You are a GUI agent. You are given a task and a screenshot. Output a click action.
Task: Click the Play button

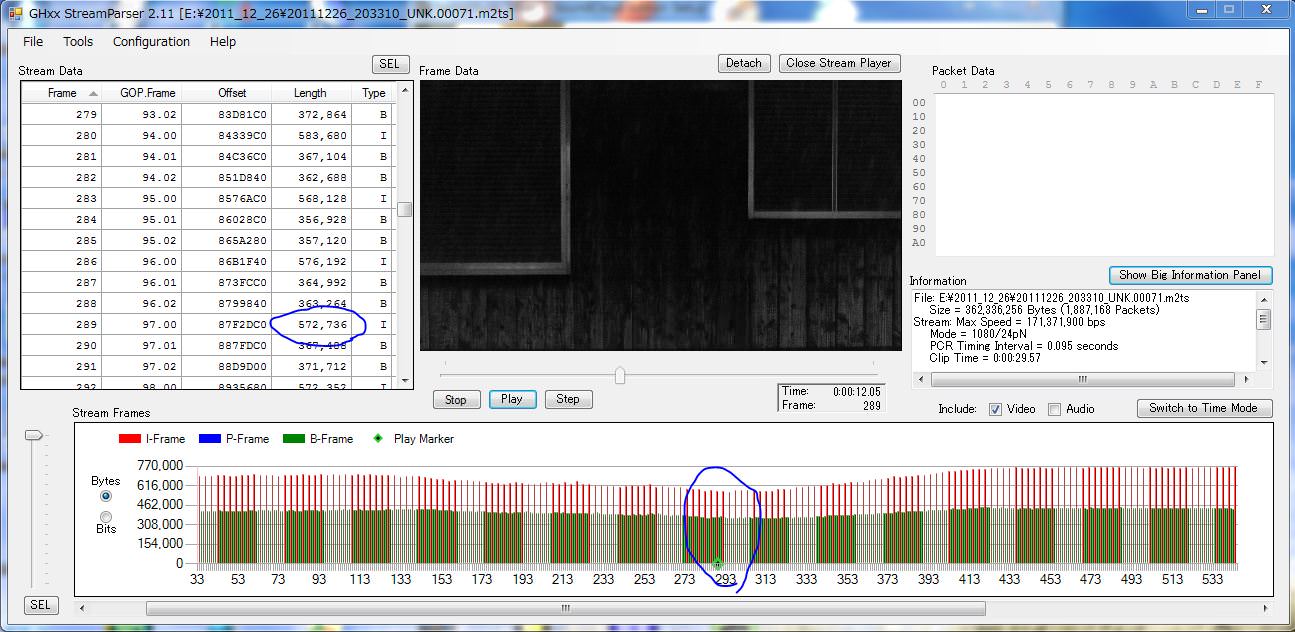point(512,399)
